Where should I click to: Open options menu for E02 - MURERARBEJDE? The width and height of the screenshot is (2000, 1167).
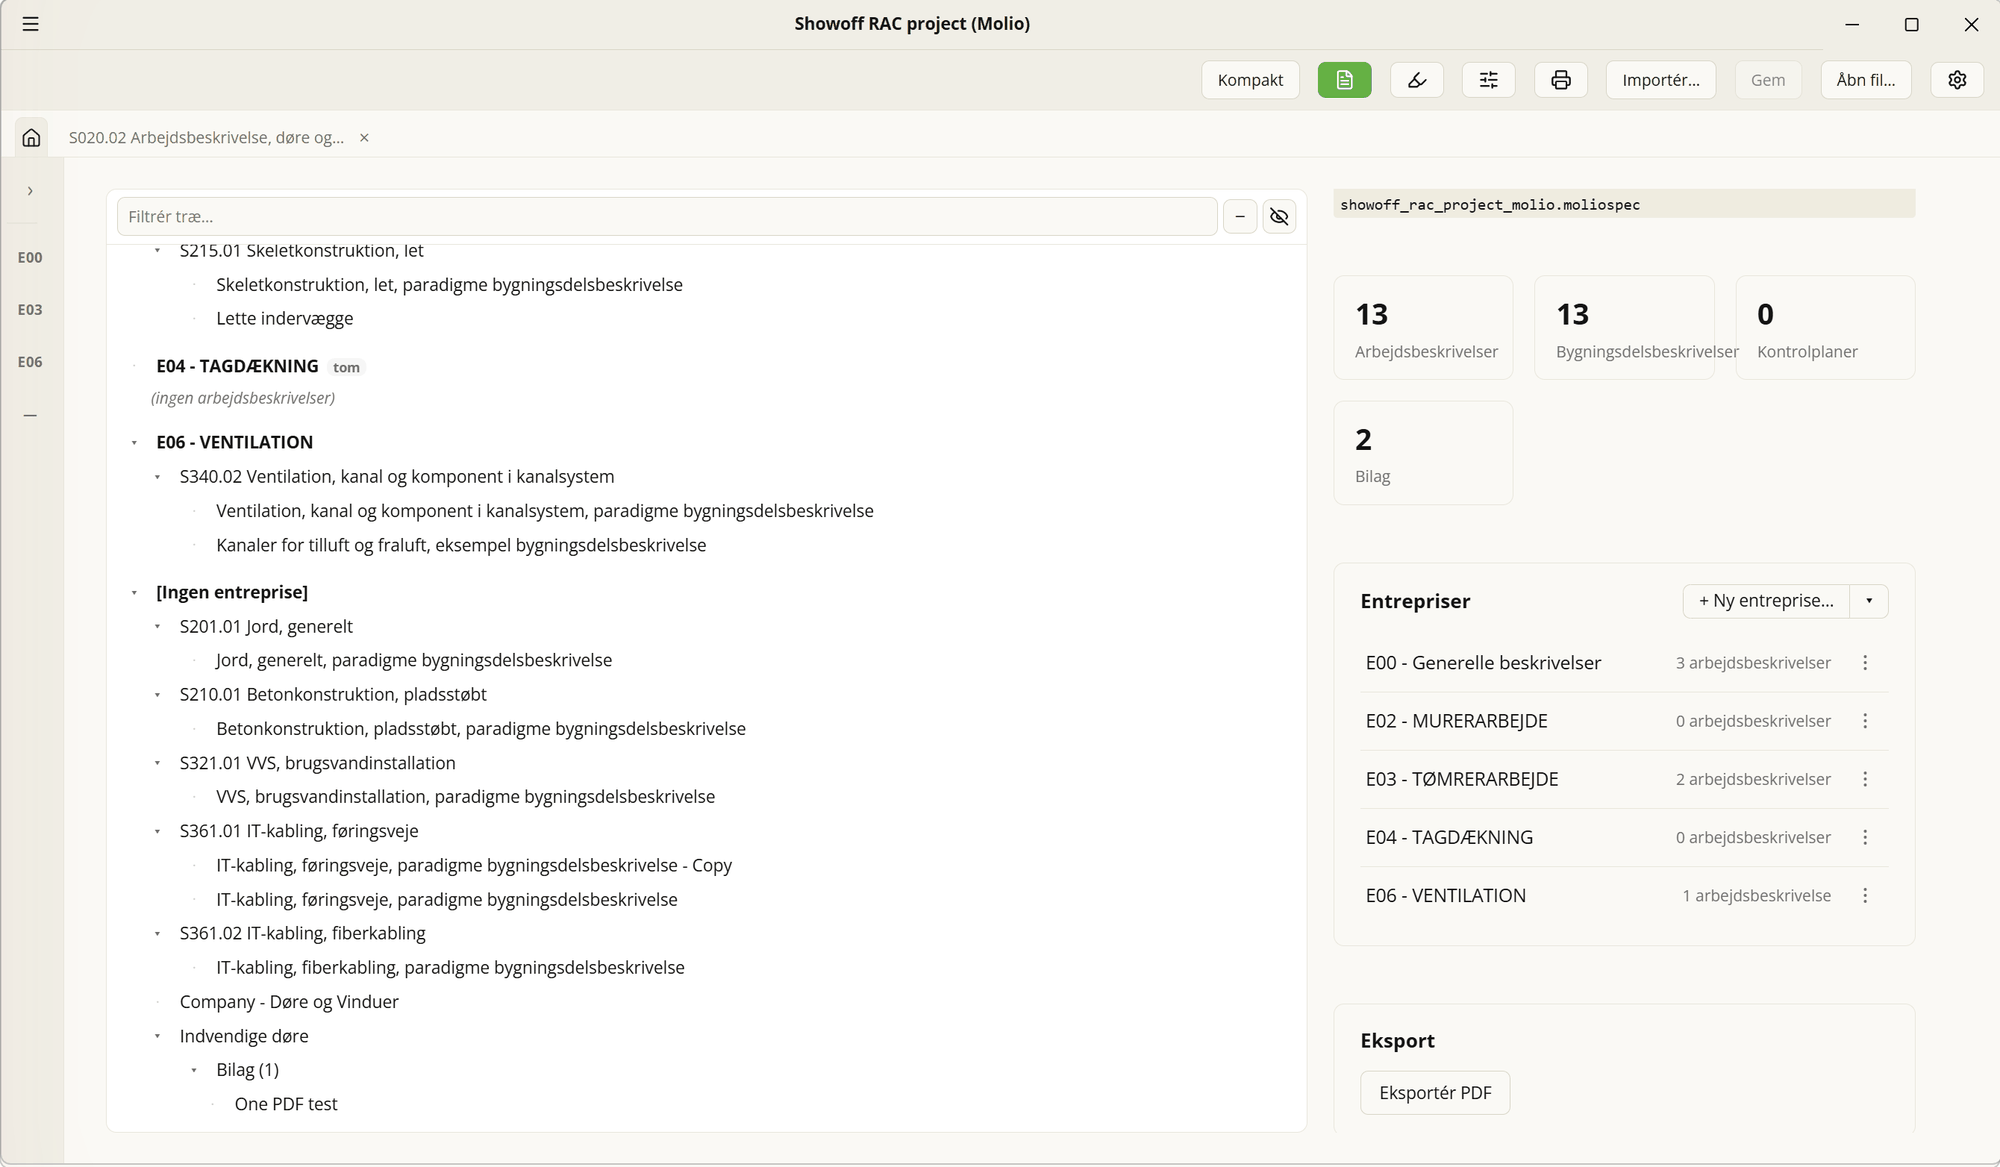(x=1865, y=721)
